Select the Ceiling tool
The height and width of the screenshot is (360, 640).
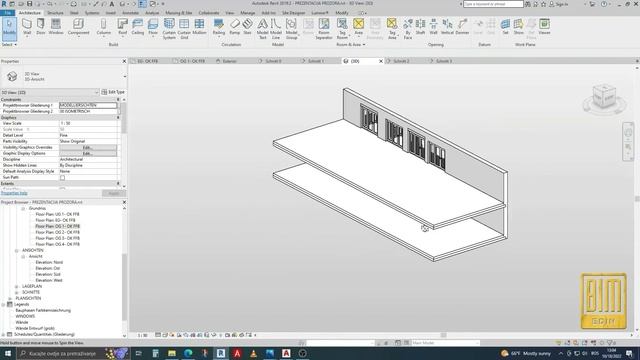[138, 27]
